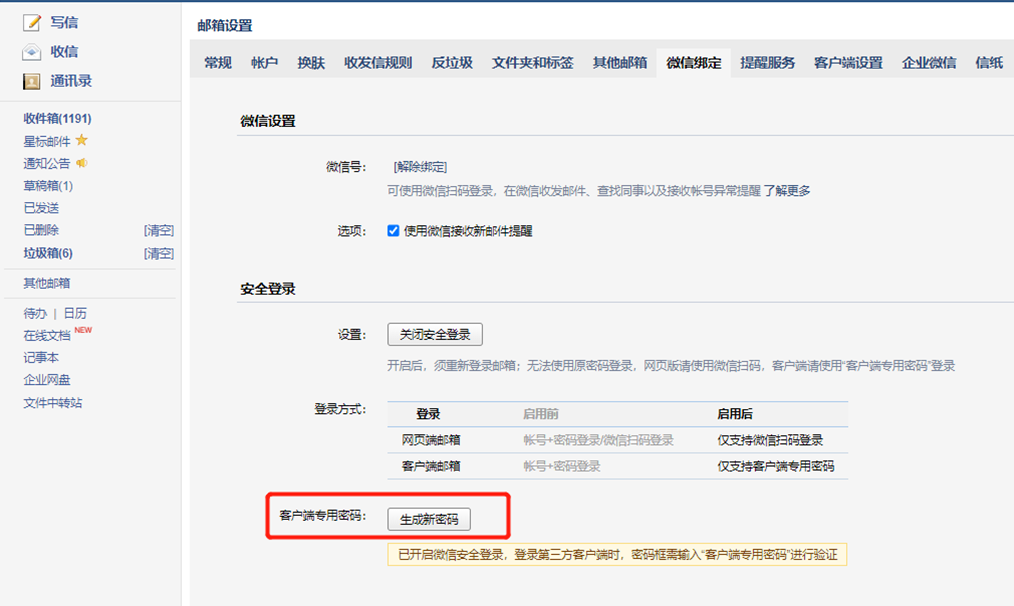
Task: Click the 微信设置 section heading
Action: [x=268, y=121]
